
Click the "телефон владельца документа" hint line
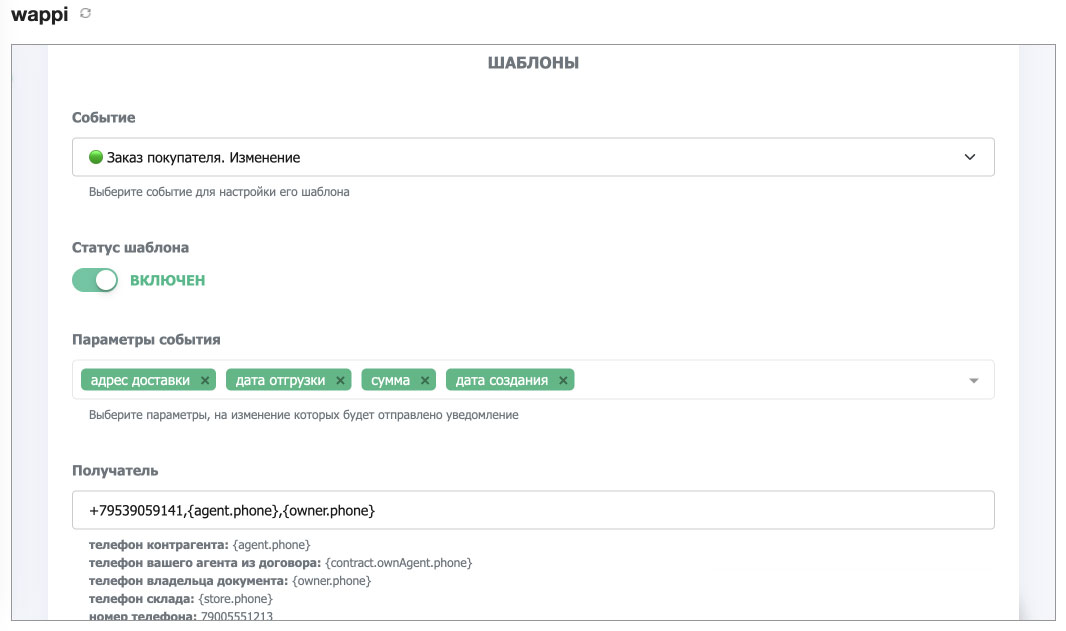coord(230,581)
